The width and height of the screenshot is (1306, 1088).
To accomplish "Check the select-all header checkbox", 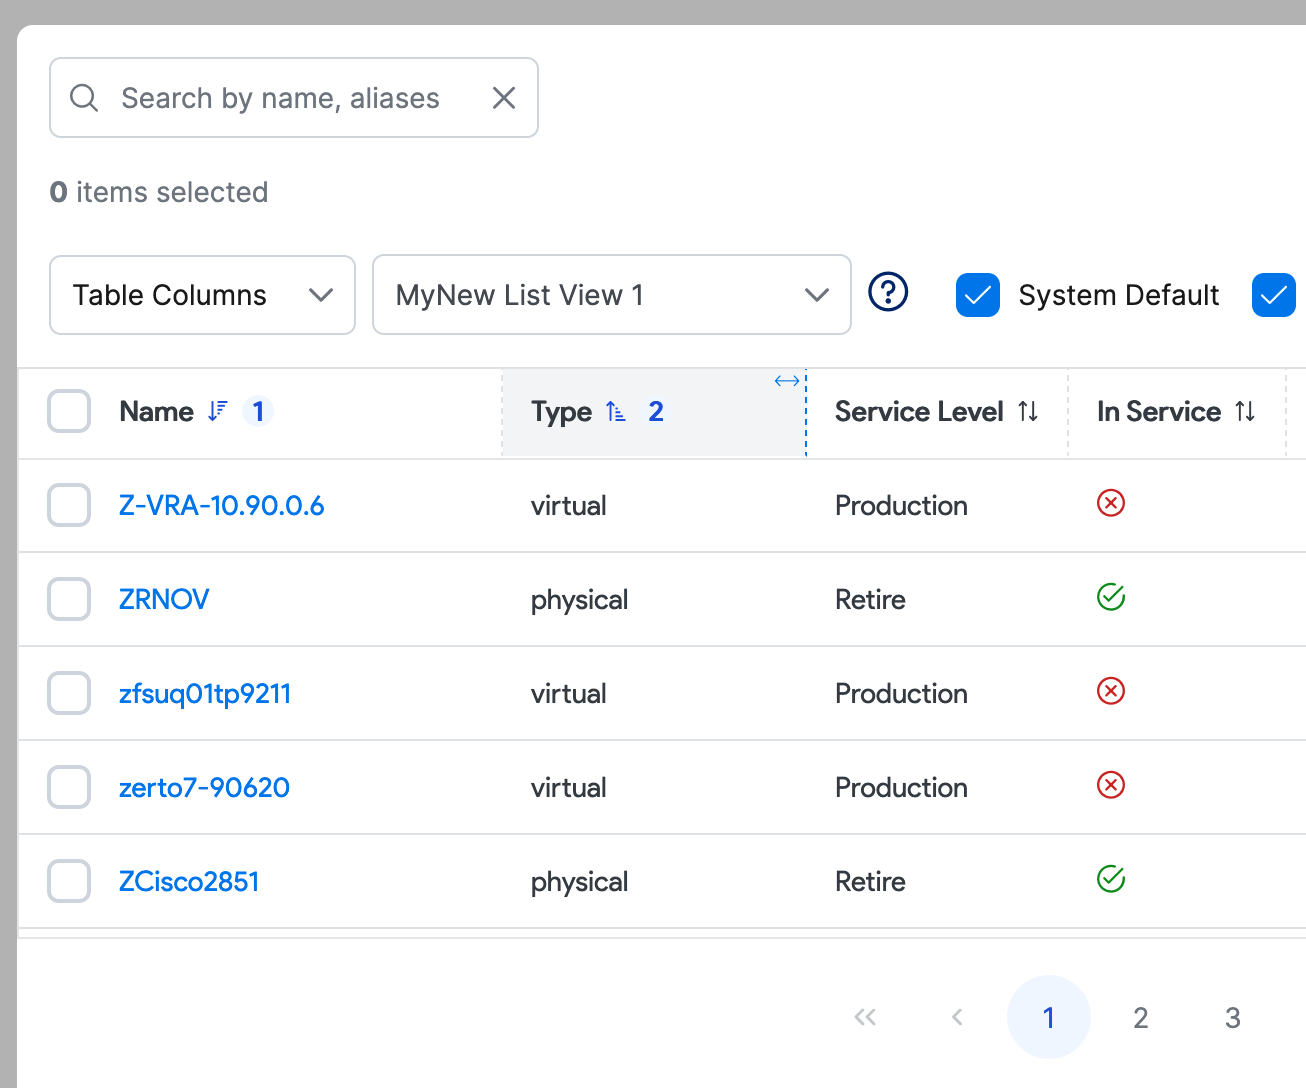I will (69, 411).
